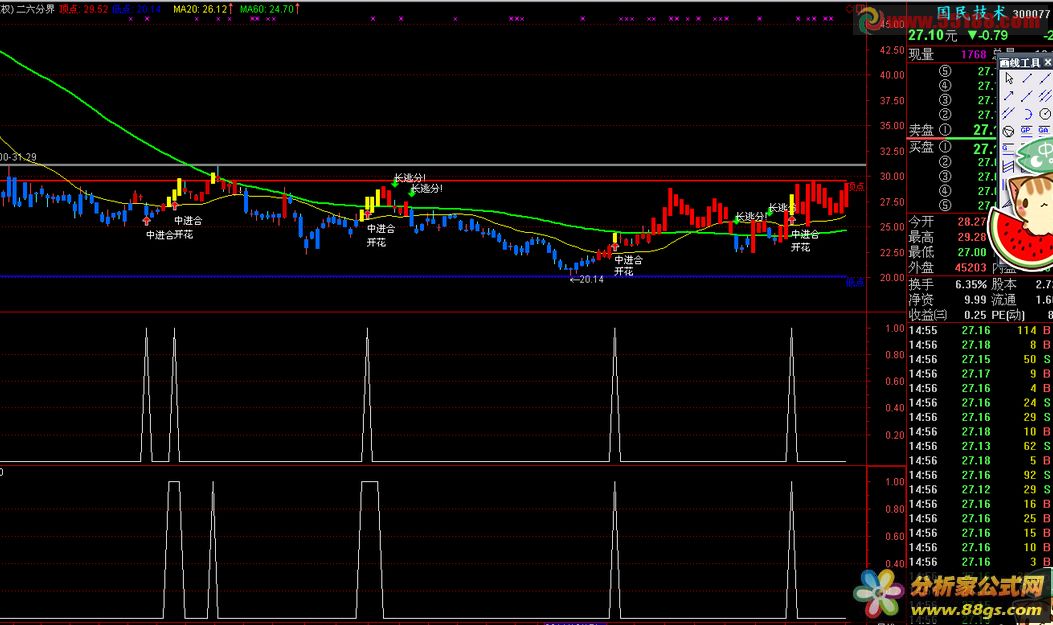Click the 净资 value 9.99
Image resolution: width=1053 pixels, height=625 pixels.
point(975,299)
